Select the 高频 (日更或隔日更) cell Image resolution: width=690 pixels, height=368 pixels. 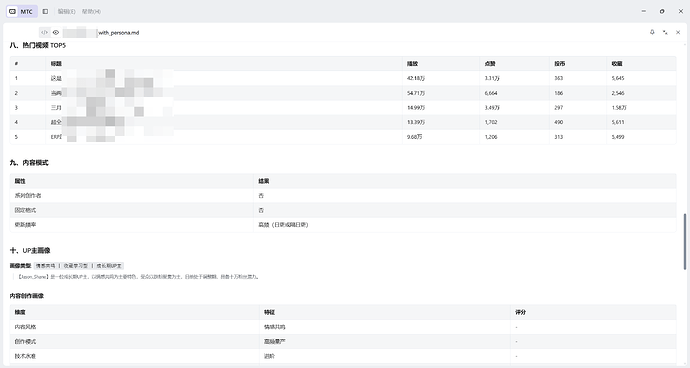tap(283, 224)
